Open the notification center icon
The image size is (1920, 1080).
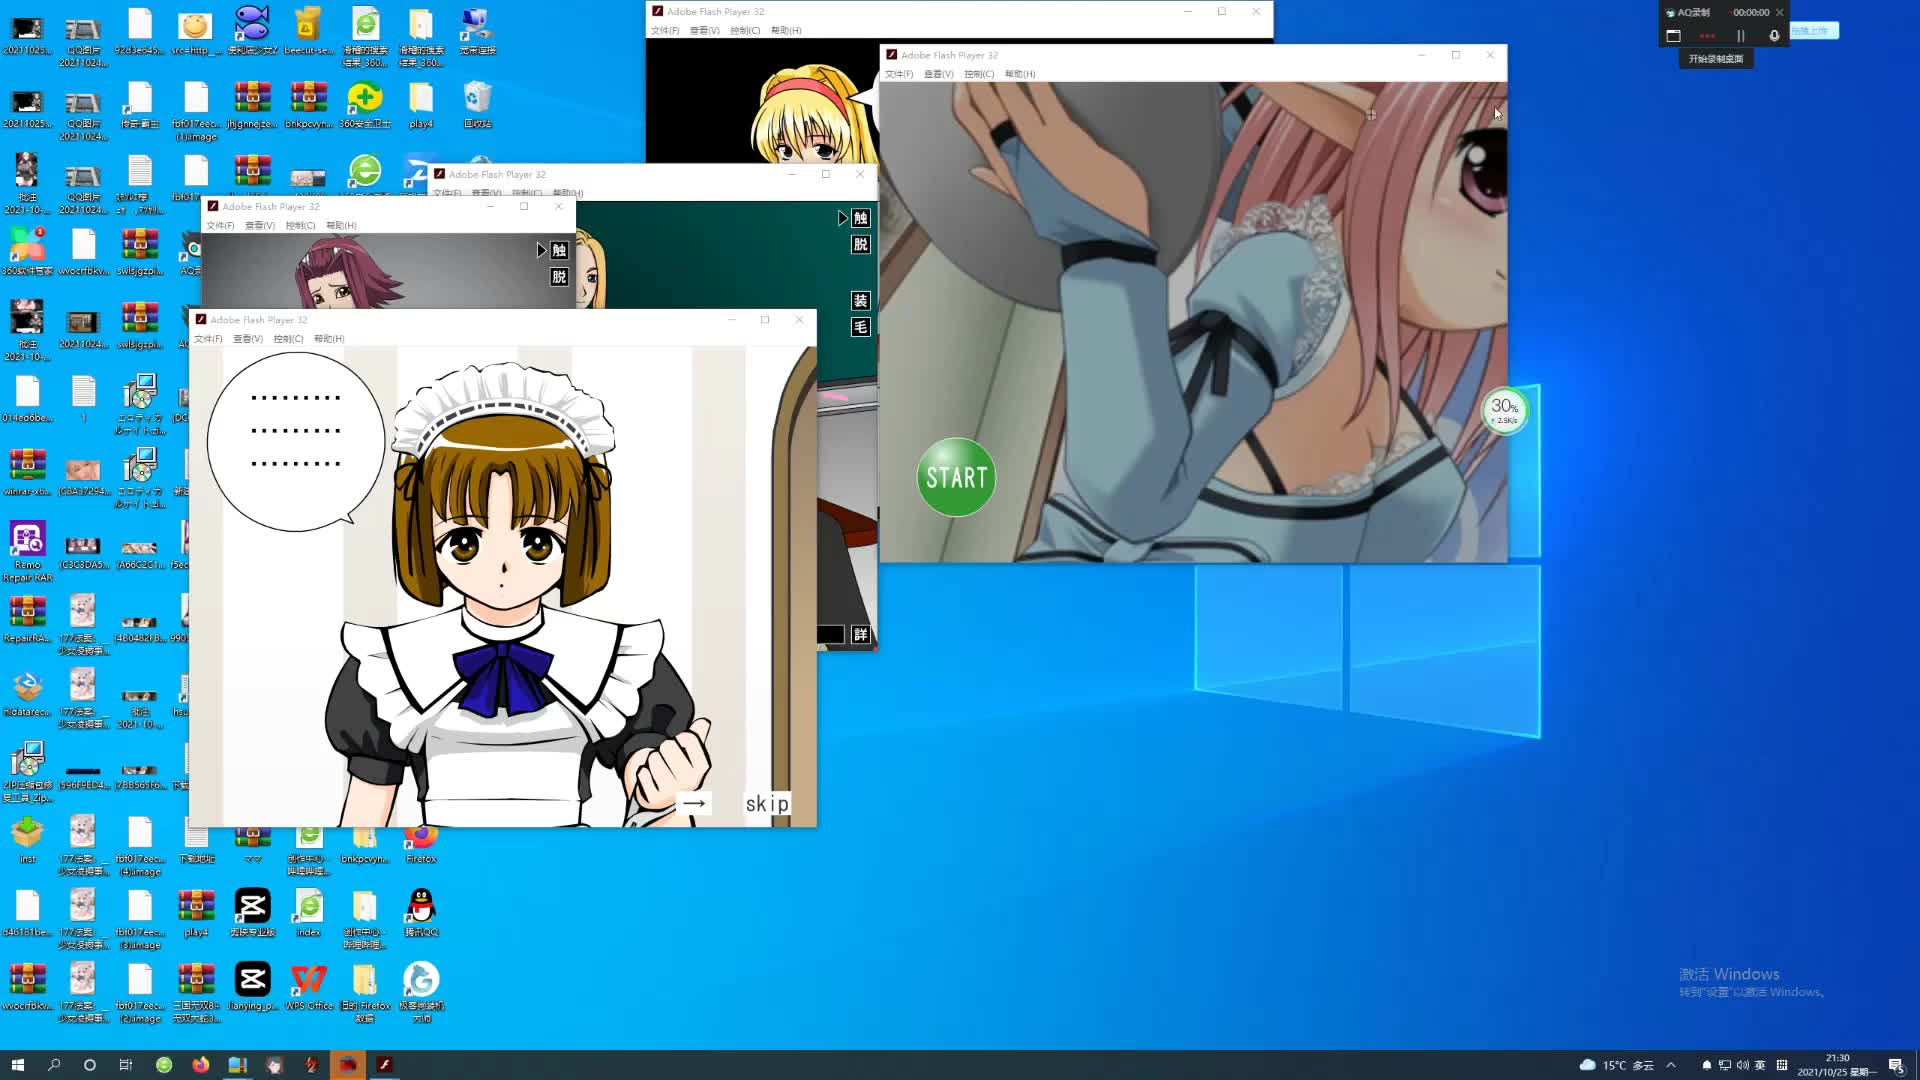[x=1896, y=1065]
